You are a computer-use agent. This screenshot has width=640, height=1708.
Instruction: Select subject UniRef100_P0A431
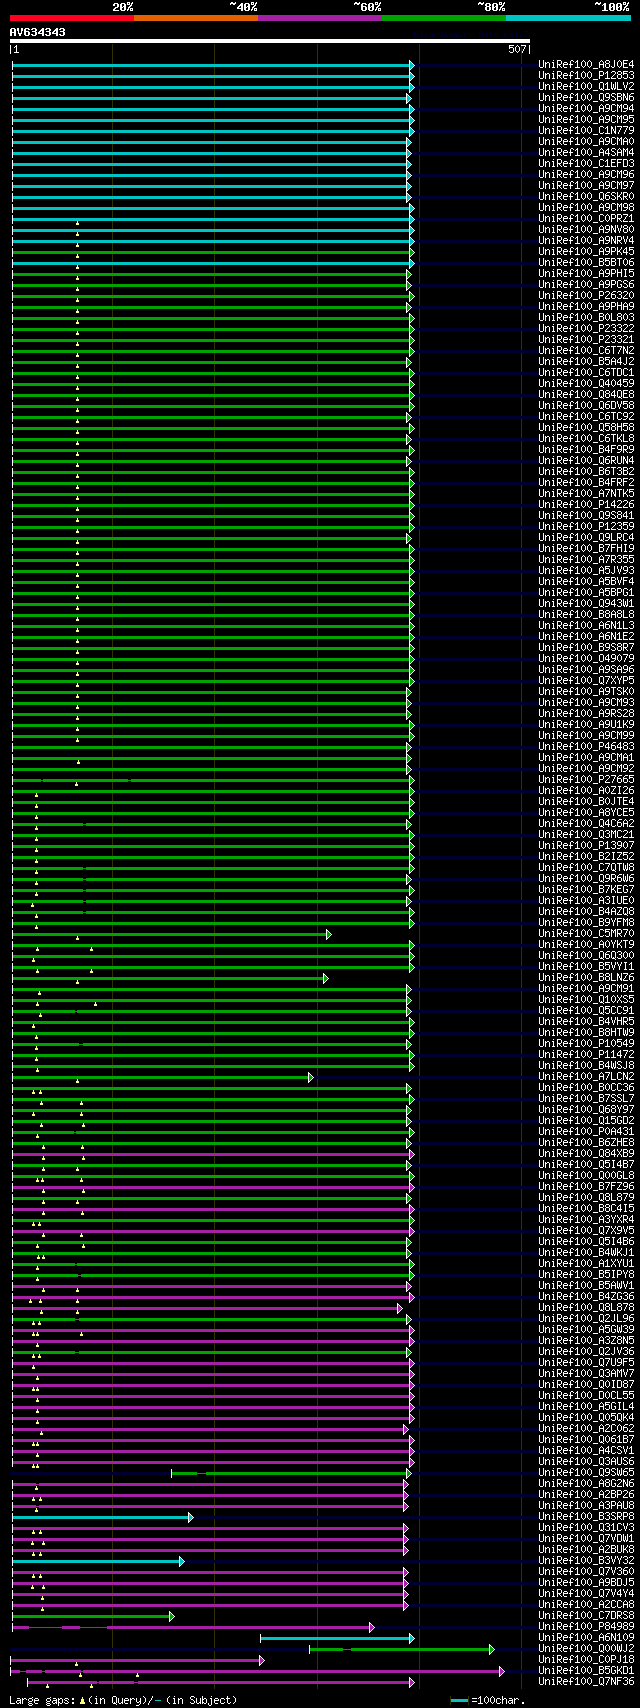(x=586, y=1131)
